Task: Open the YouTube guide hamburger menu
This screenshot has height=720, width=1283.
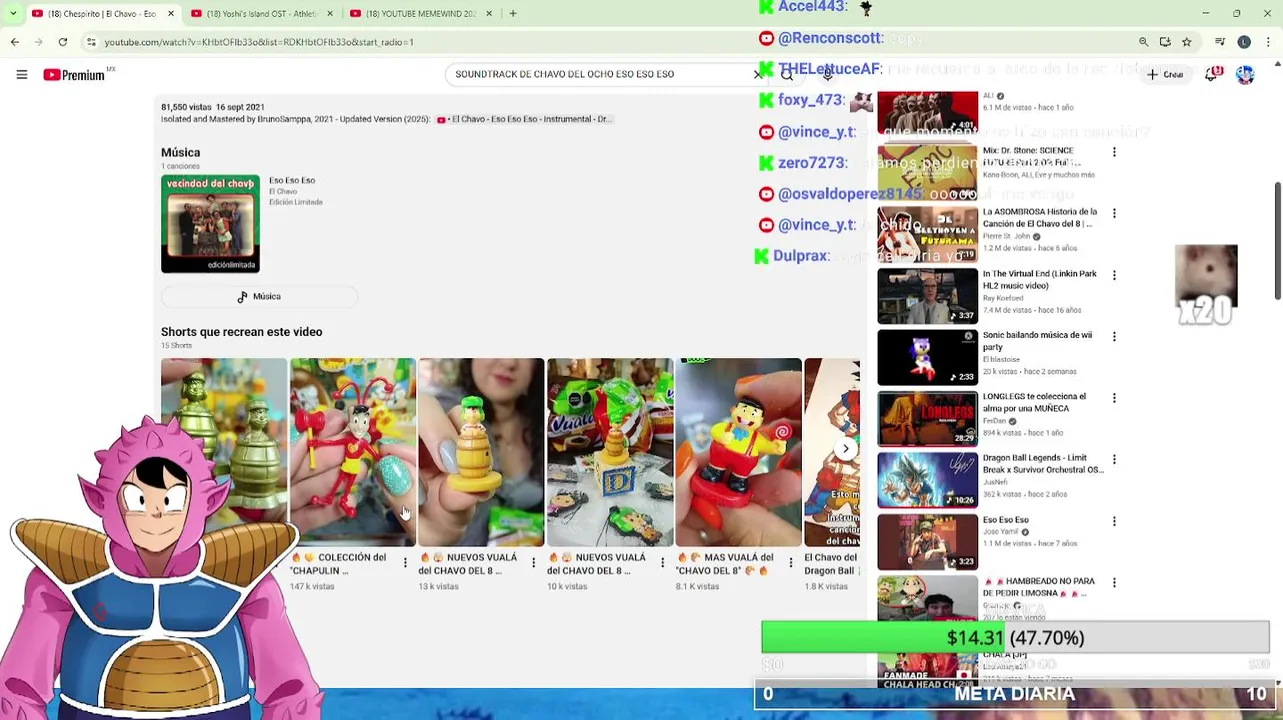Action: pyautogui.click(x=21, y=75)
